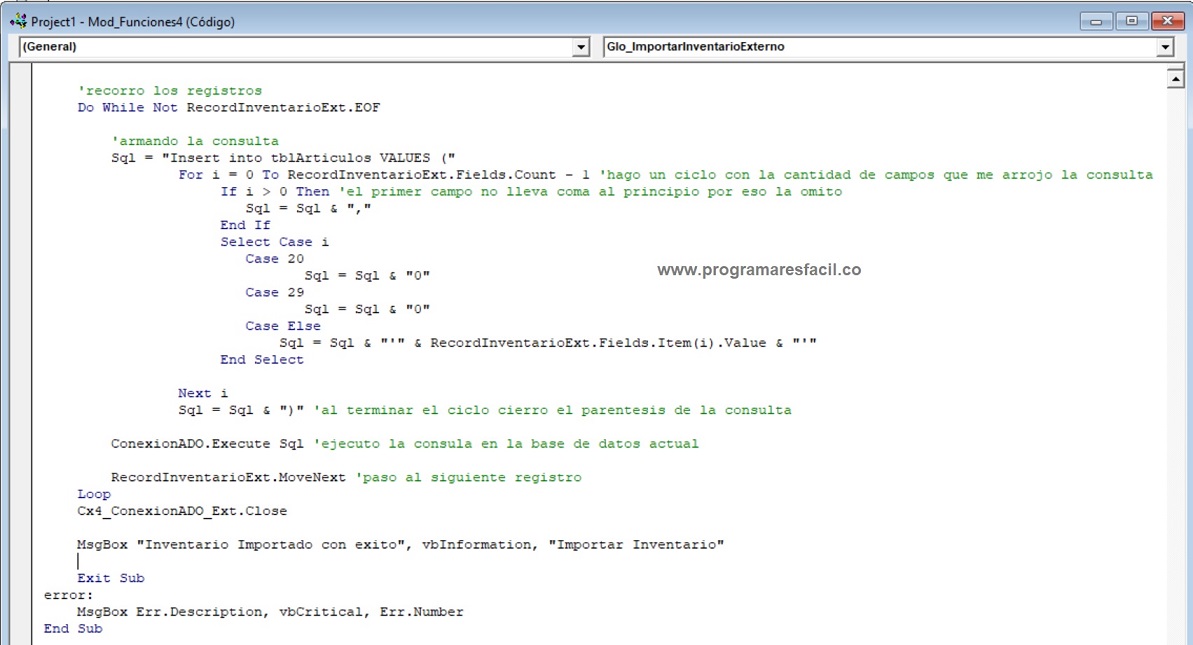Click the www.programaresfacil.co watermark text

point(758,270)
